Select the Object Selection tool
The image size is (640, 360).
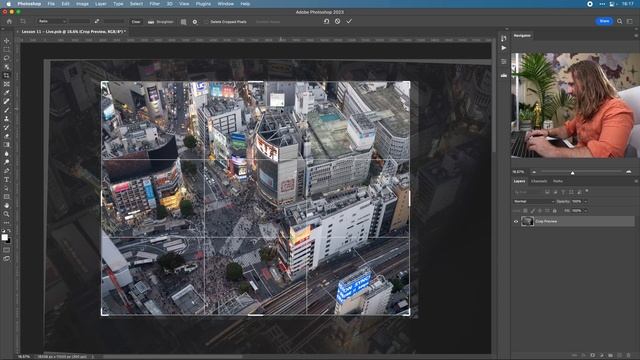(x=7, y=67)
